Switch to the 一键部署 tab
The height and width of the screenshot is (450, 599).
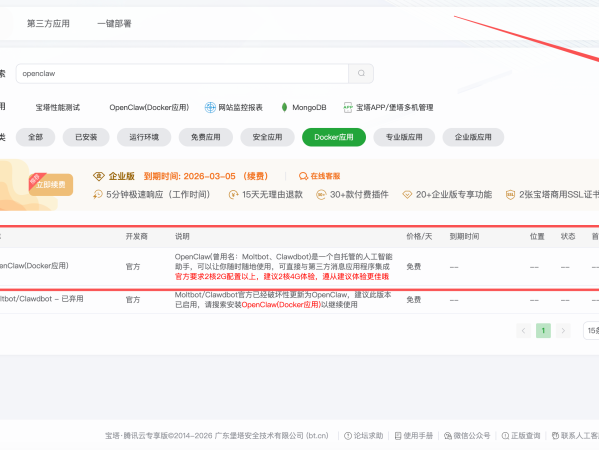pos(114,24)
